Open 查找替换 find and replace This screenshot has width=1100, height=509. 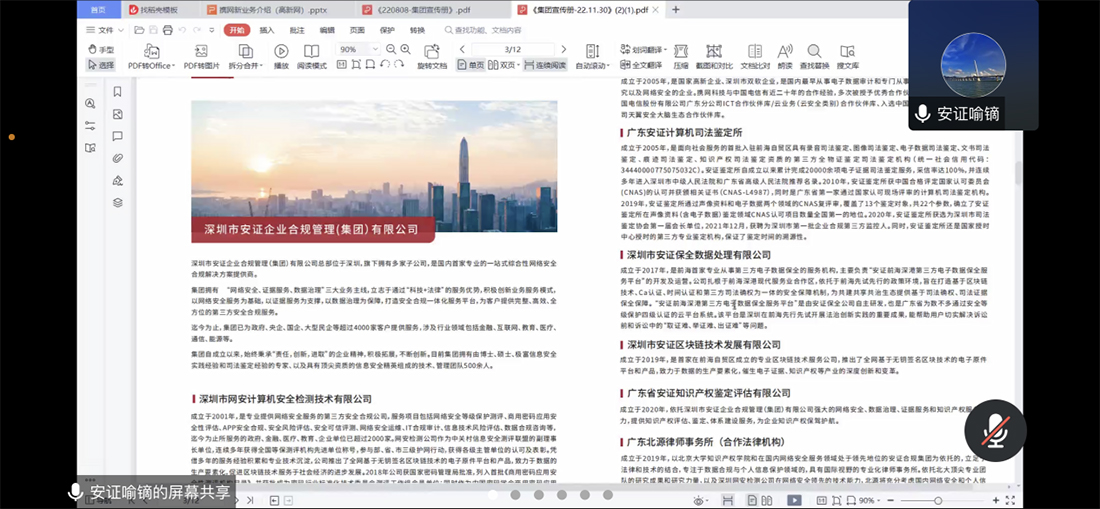[814, 57]
